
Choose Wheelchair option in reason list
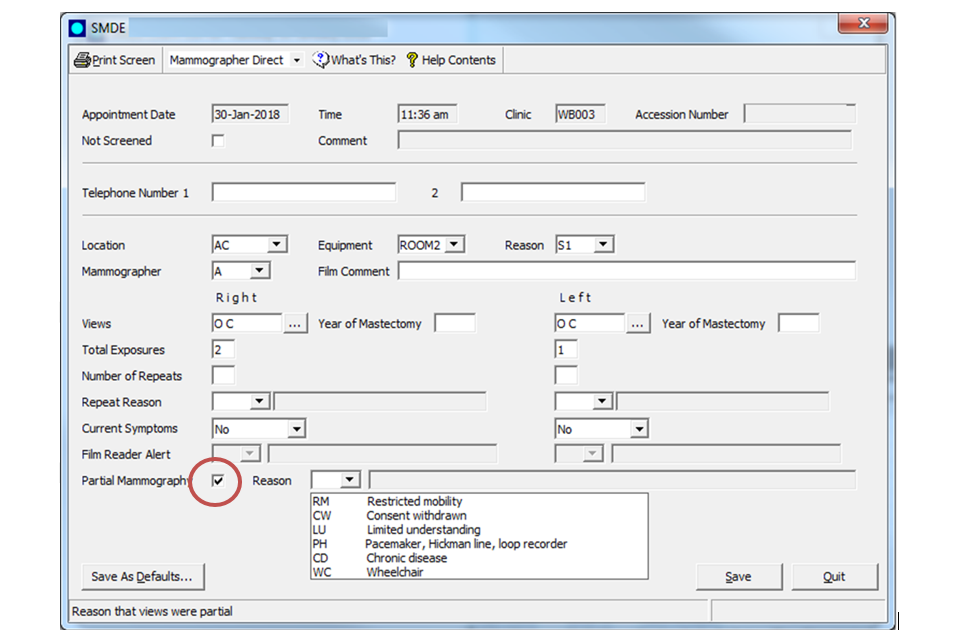coord(394,572)
